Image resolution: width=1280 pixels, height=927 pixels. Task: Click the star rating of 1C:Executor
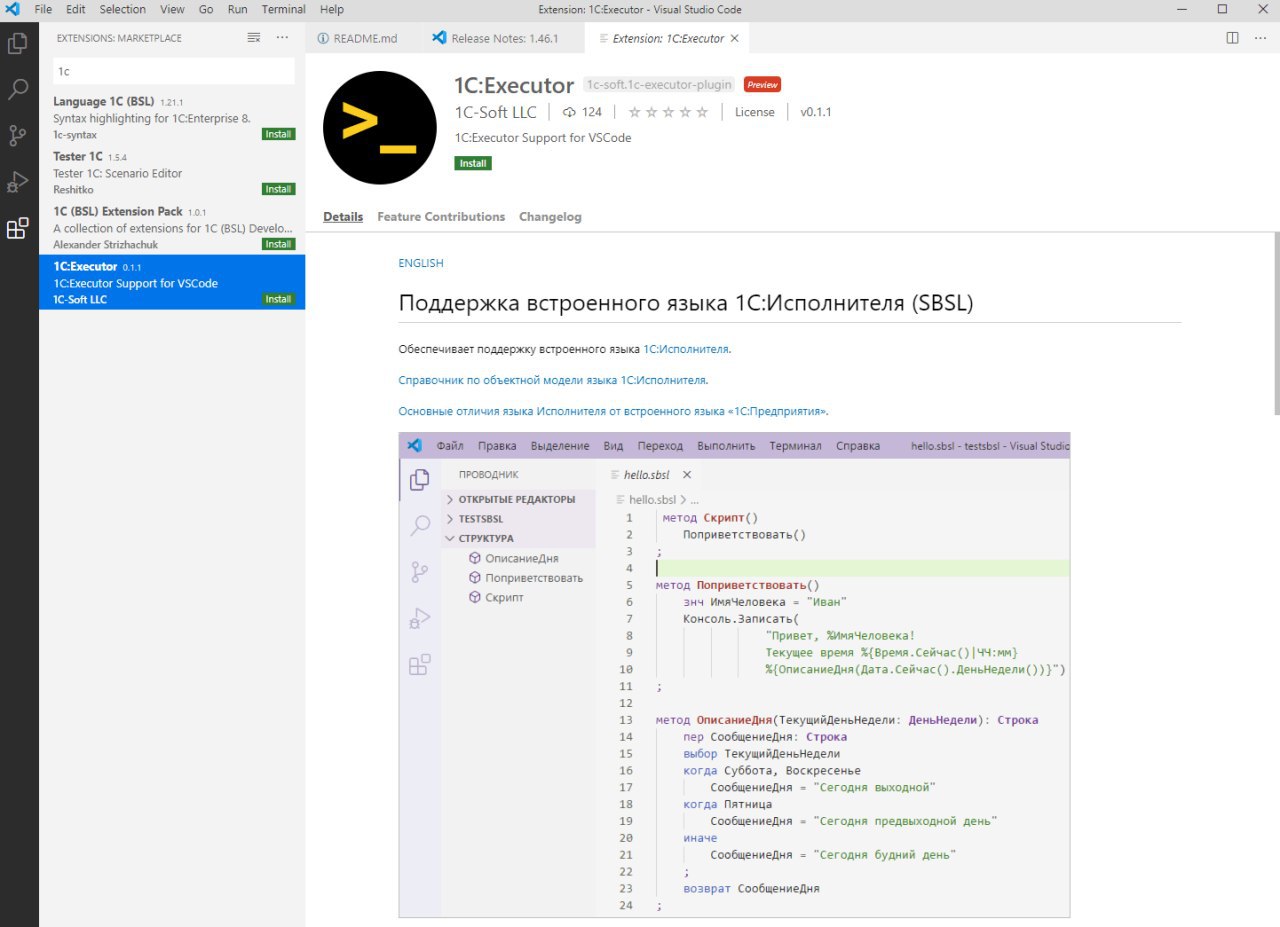tap(669, 112)
